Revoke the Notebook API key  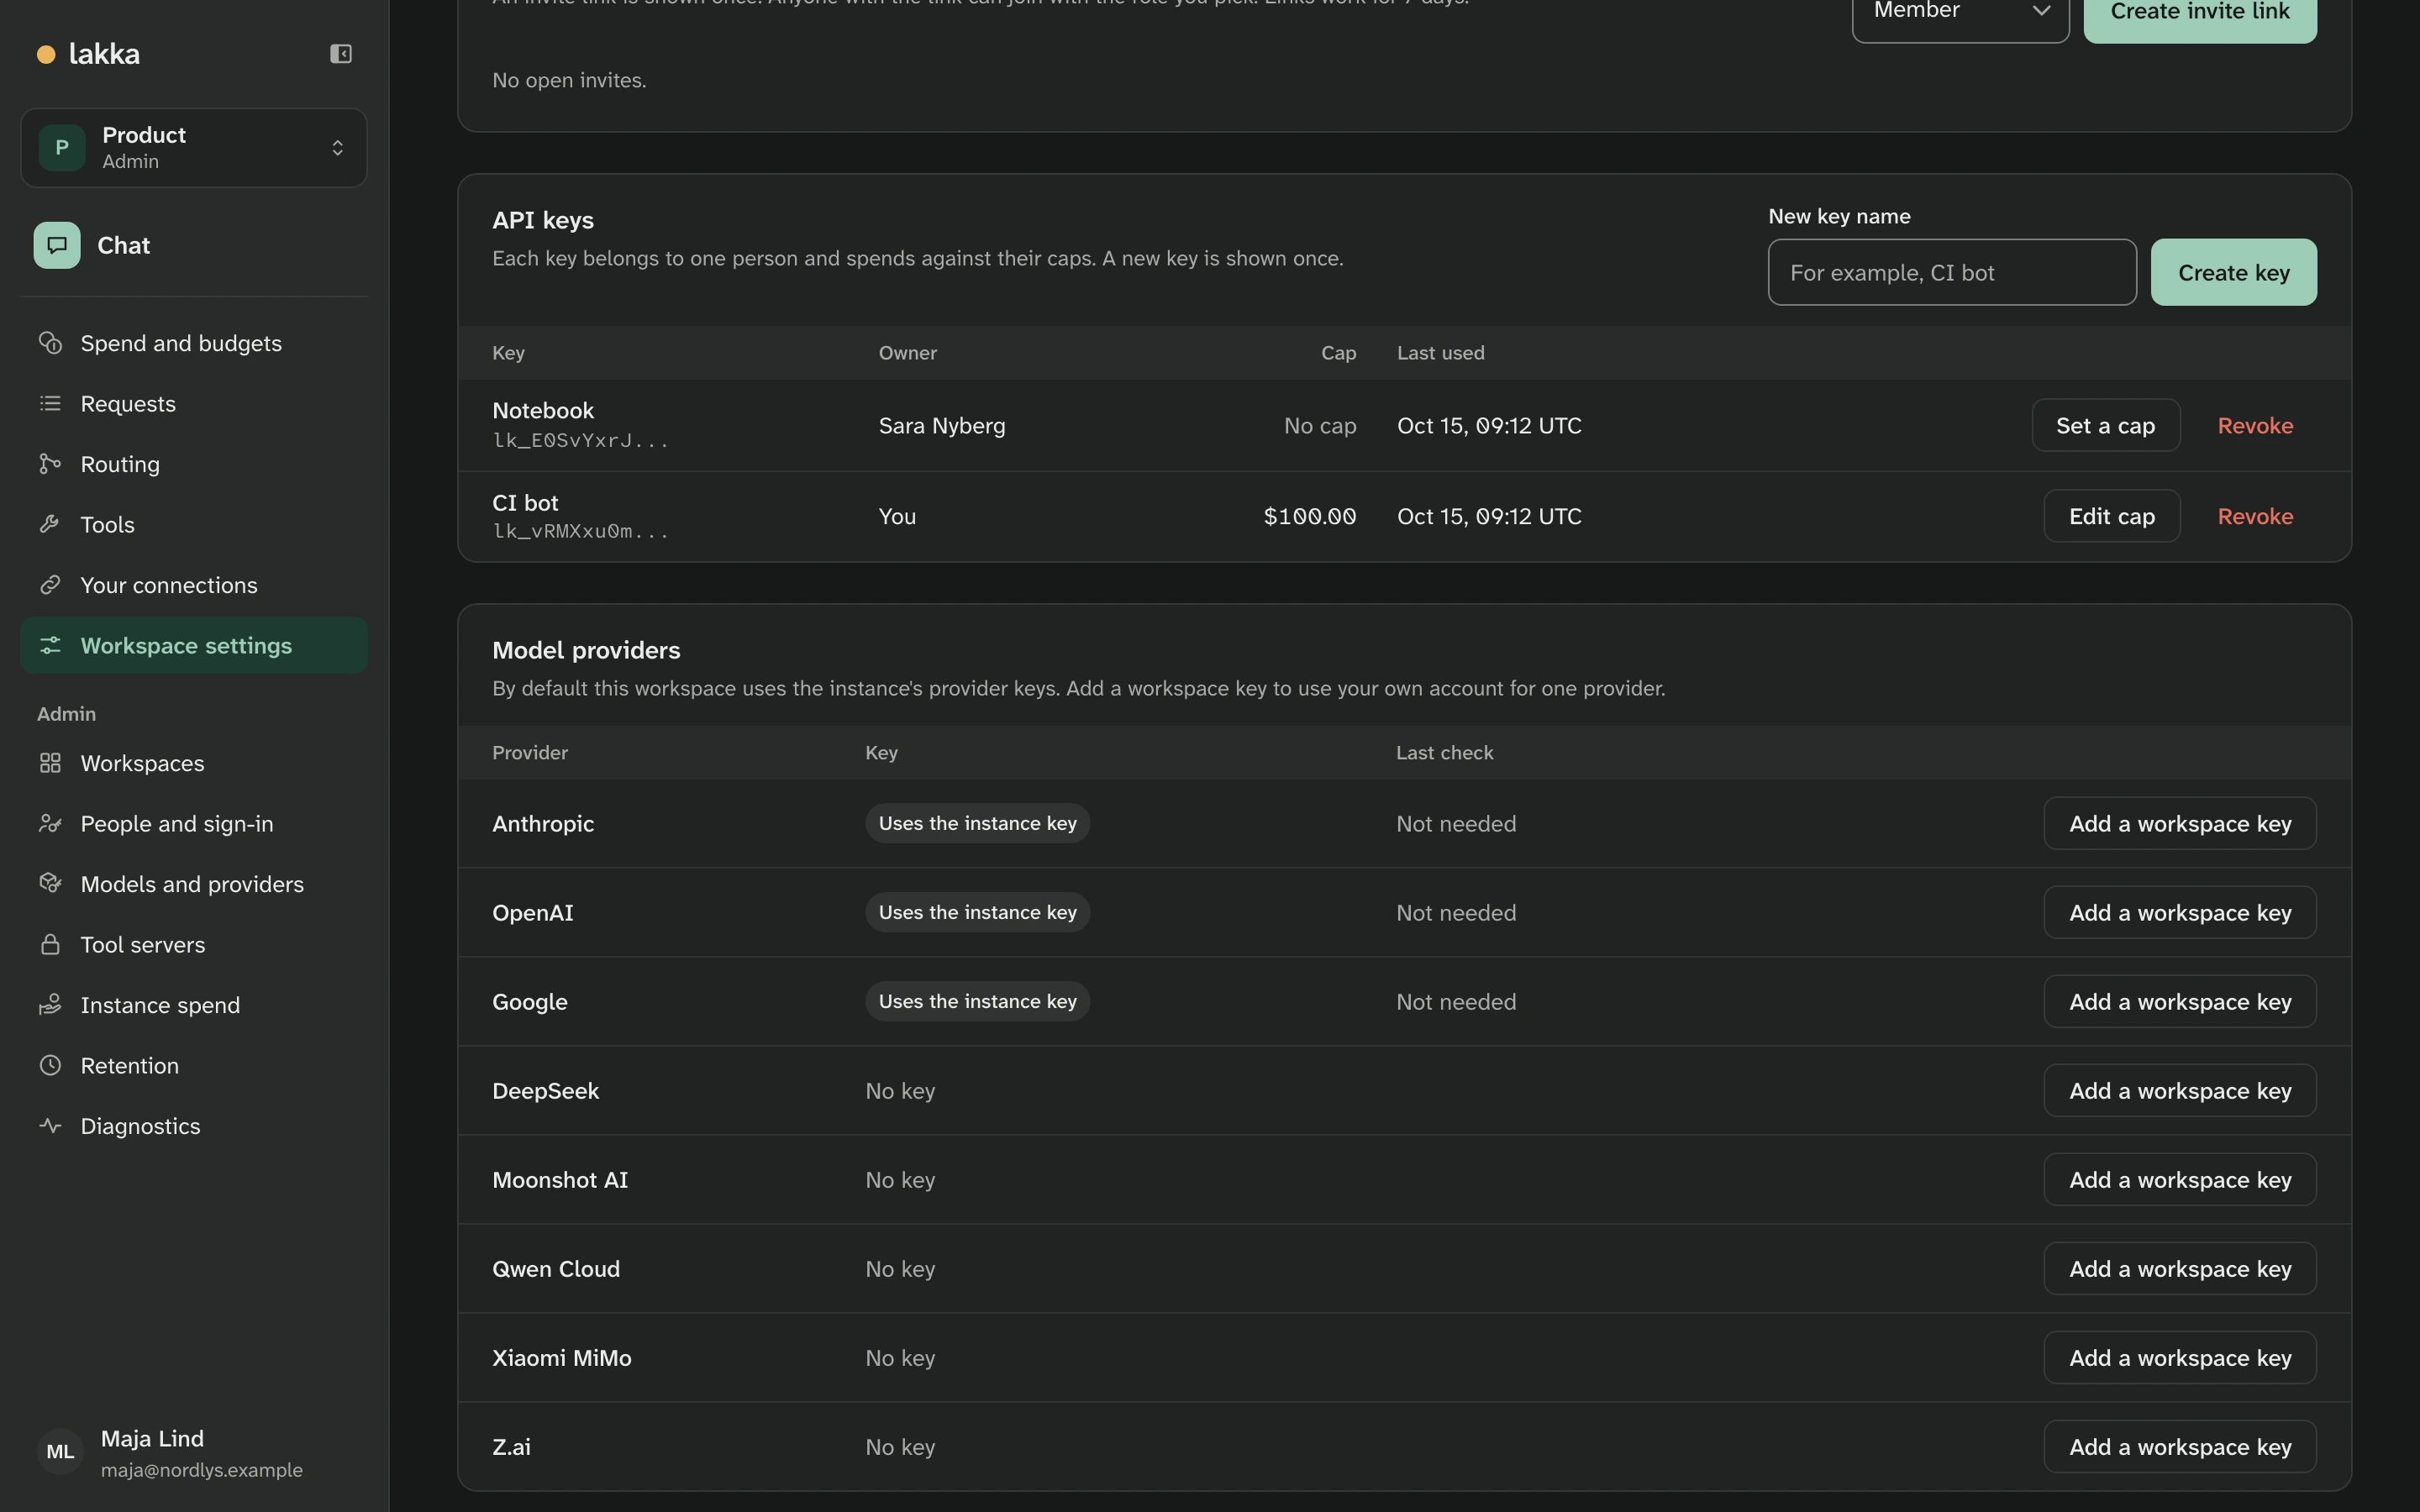[2255, 426]
